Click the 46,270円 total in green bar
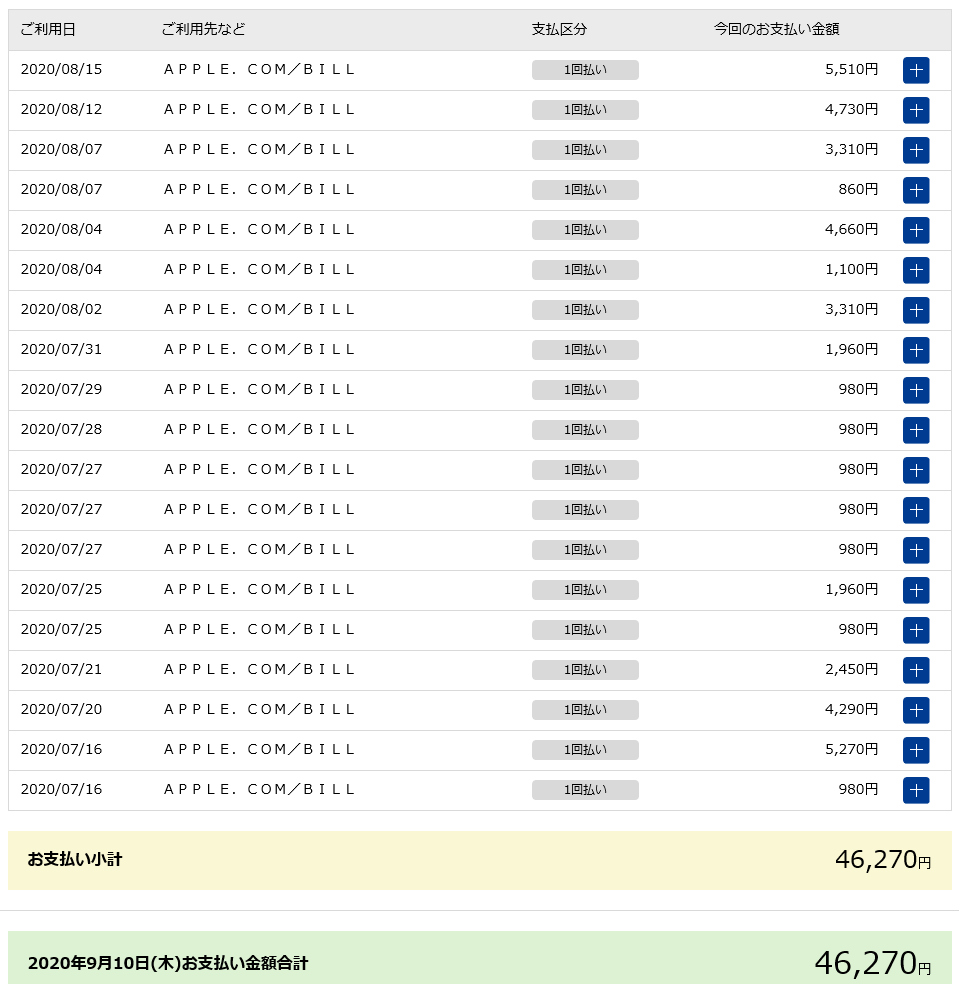Viewport: 959px width, 984px height. click(873, 963)
